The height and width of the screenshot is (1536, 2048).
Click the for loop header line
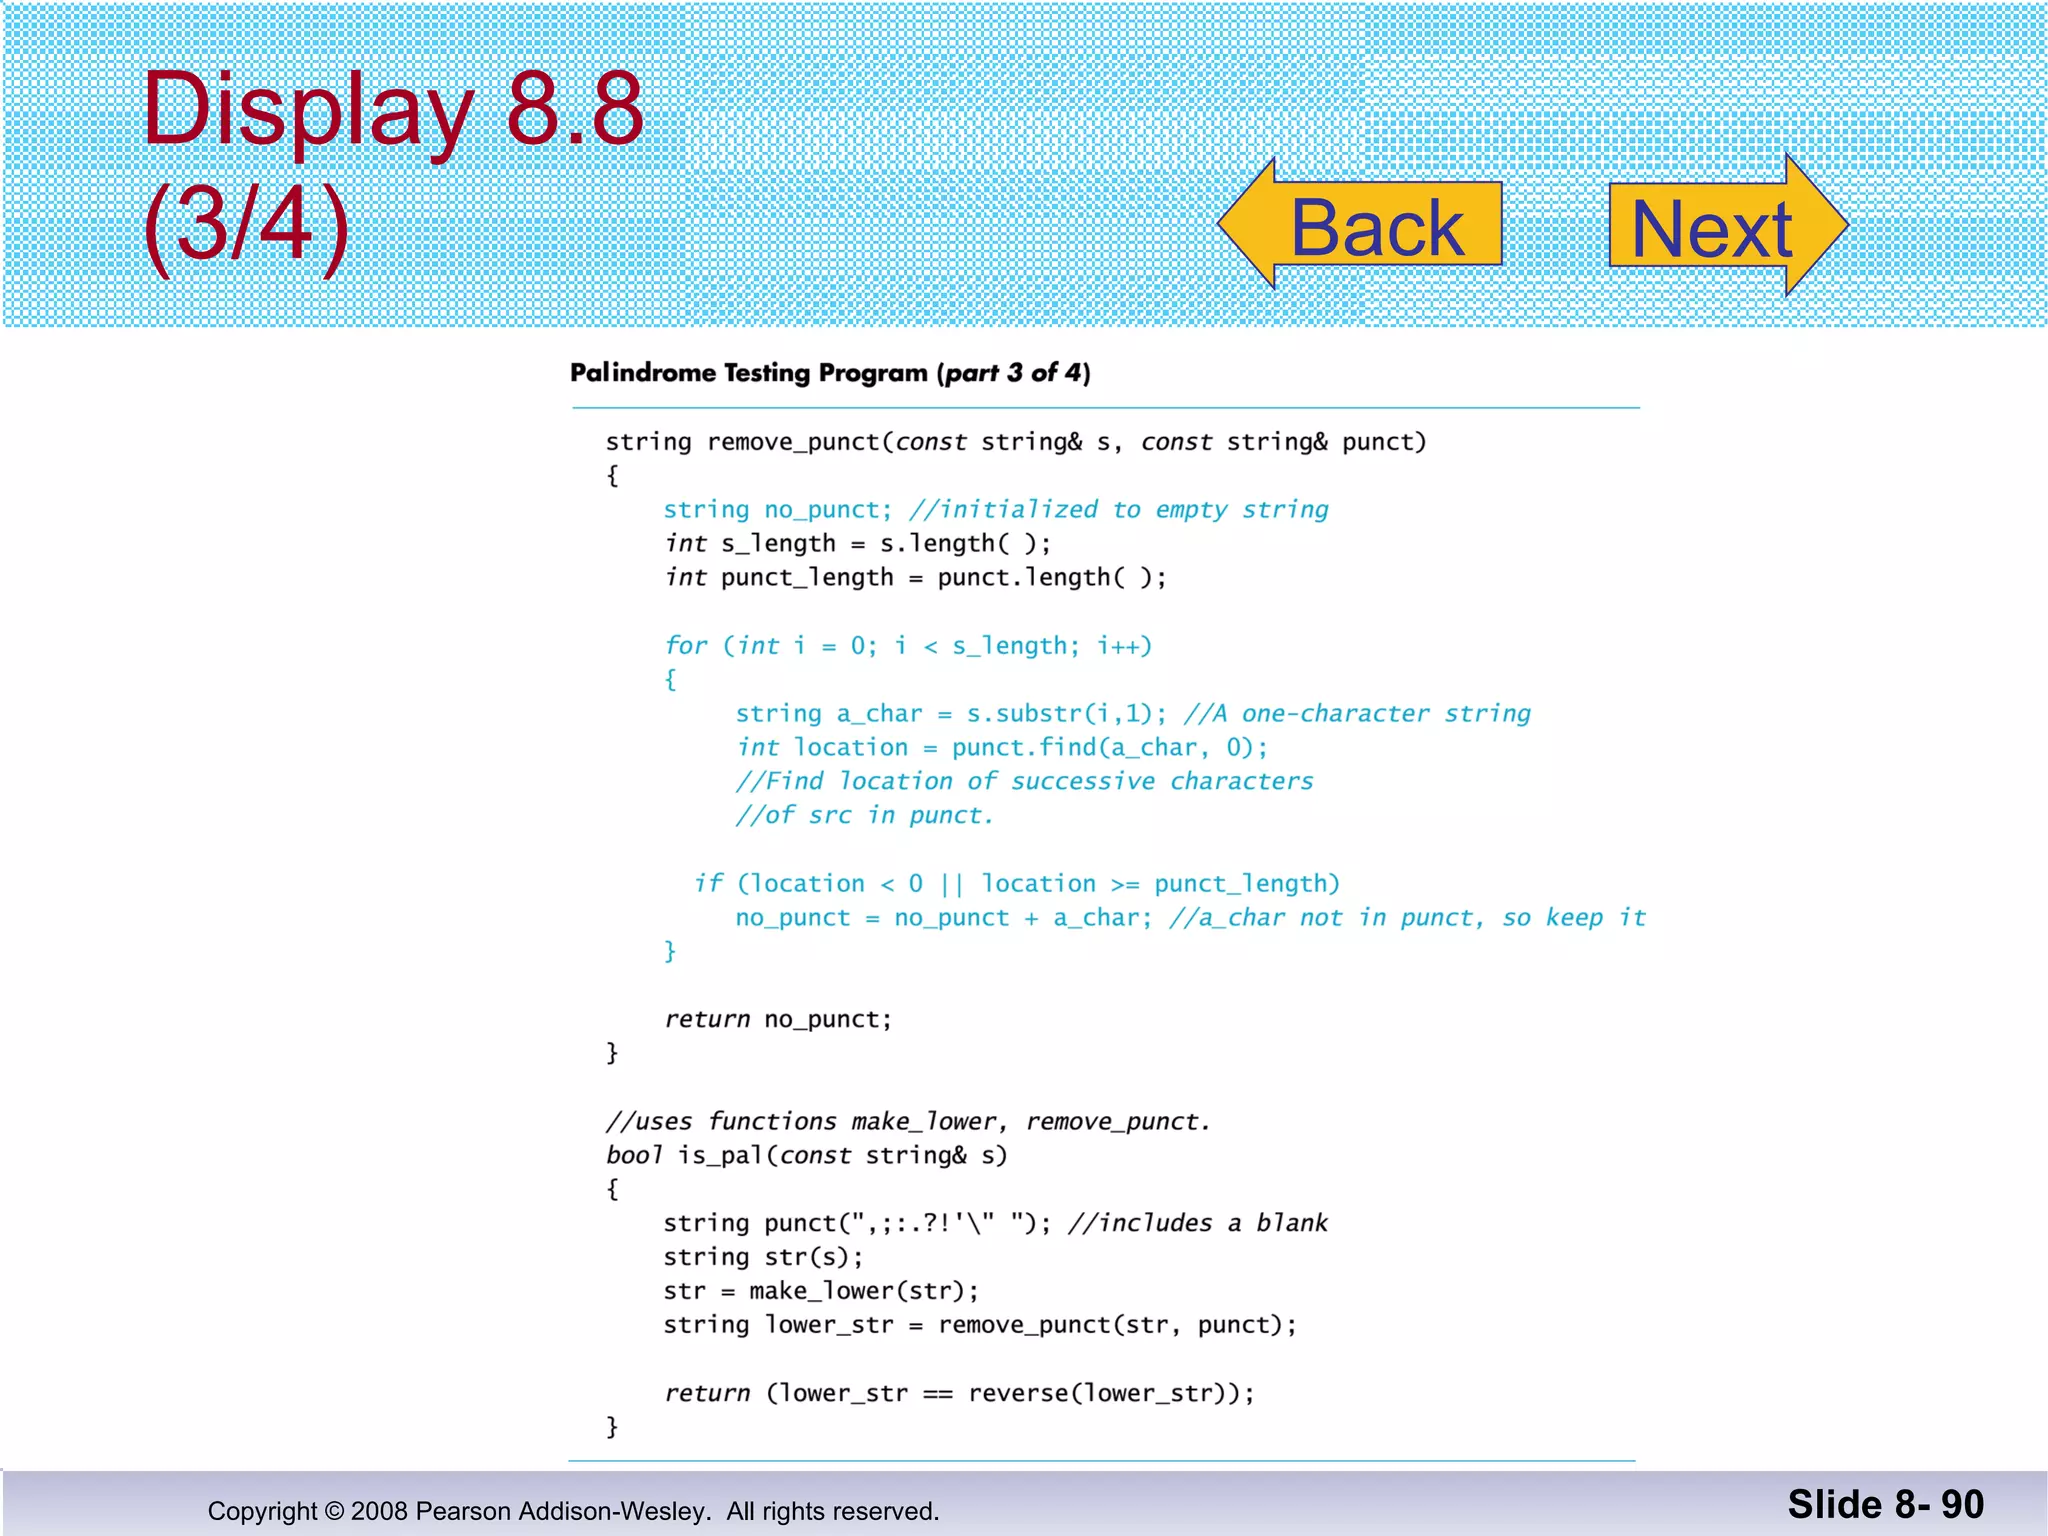[909, 646]
